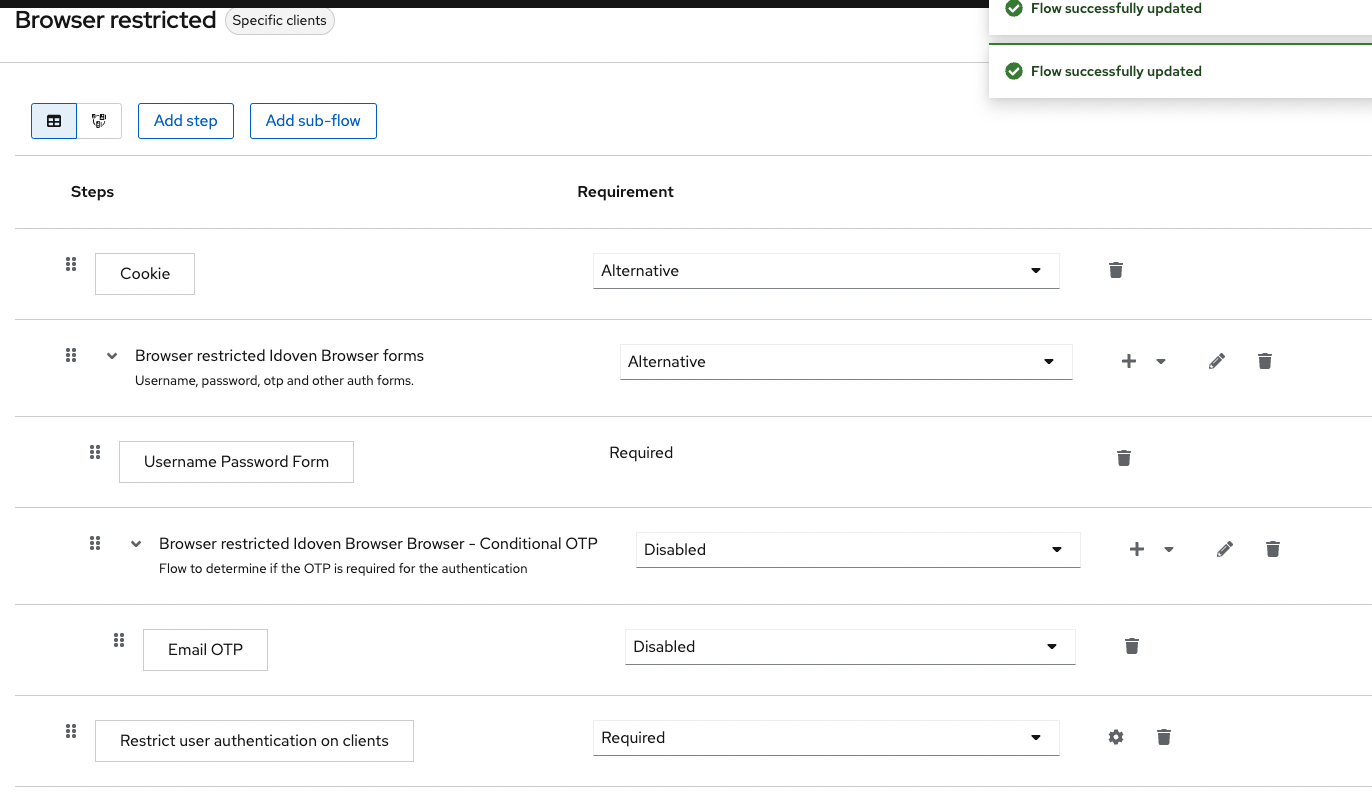Collapse the Conditional OTP sub-flow
The width and height of the screenshot is (1372, 805).
[x=135, y=543]
